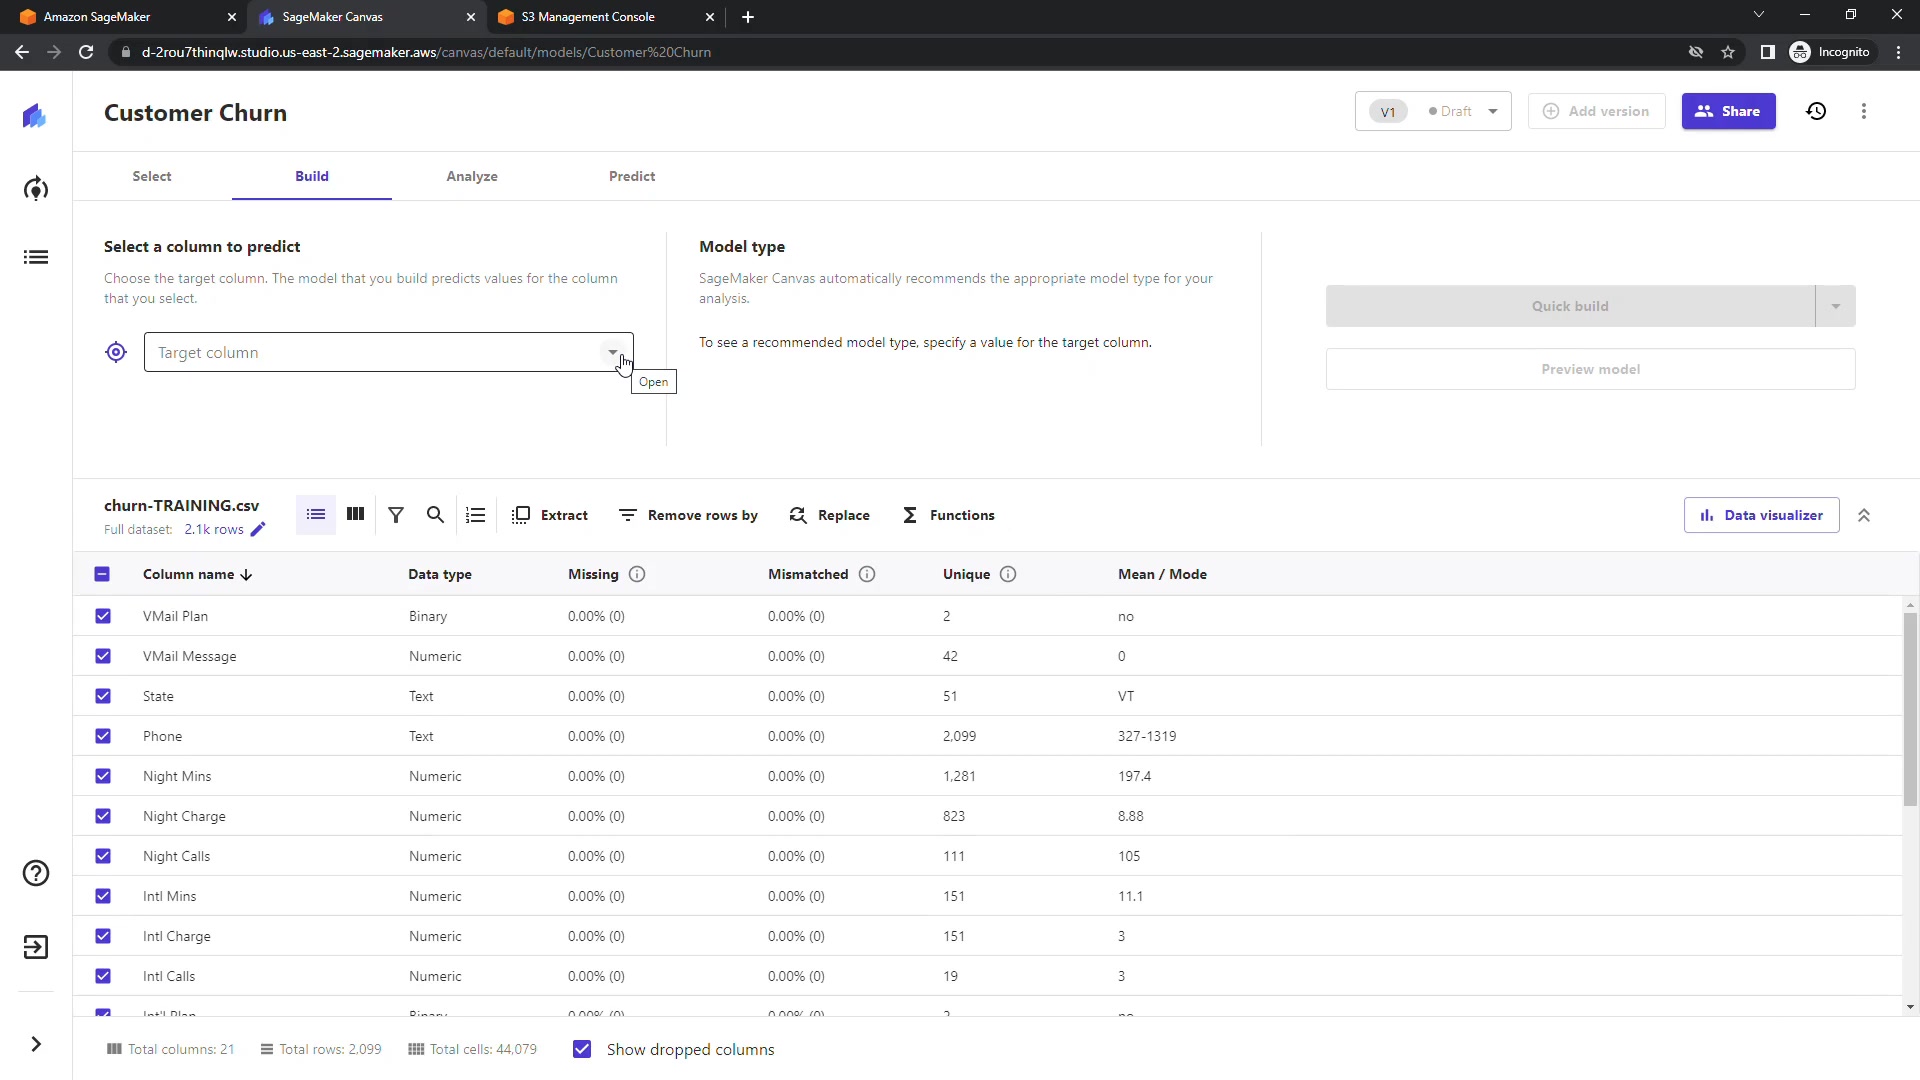
Task: Open the Target column dropdown
Action: click(612, 352)
